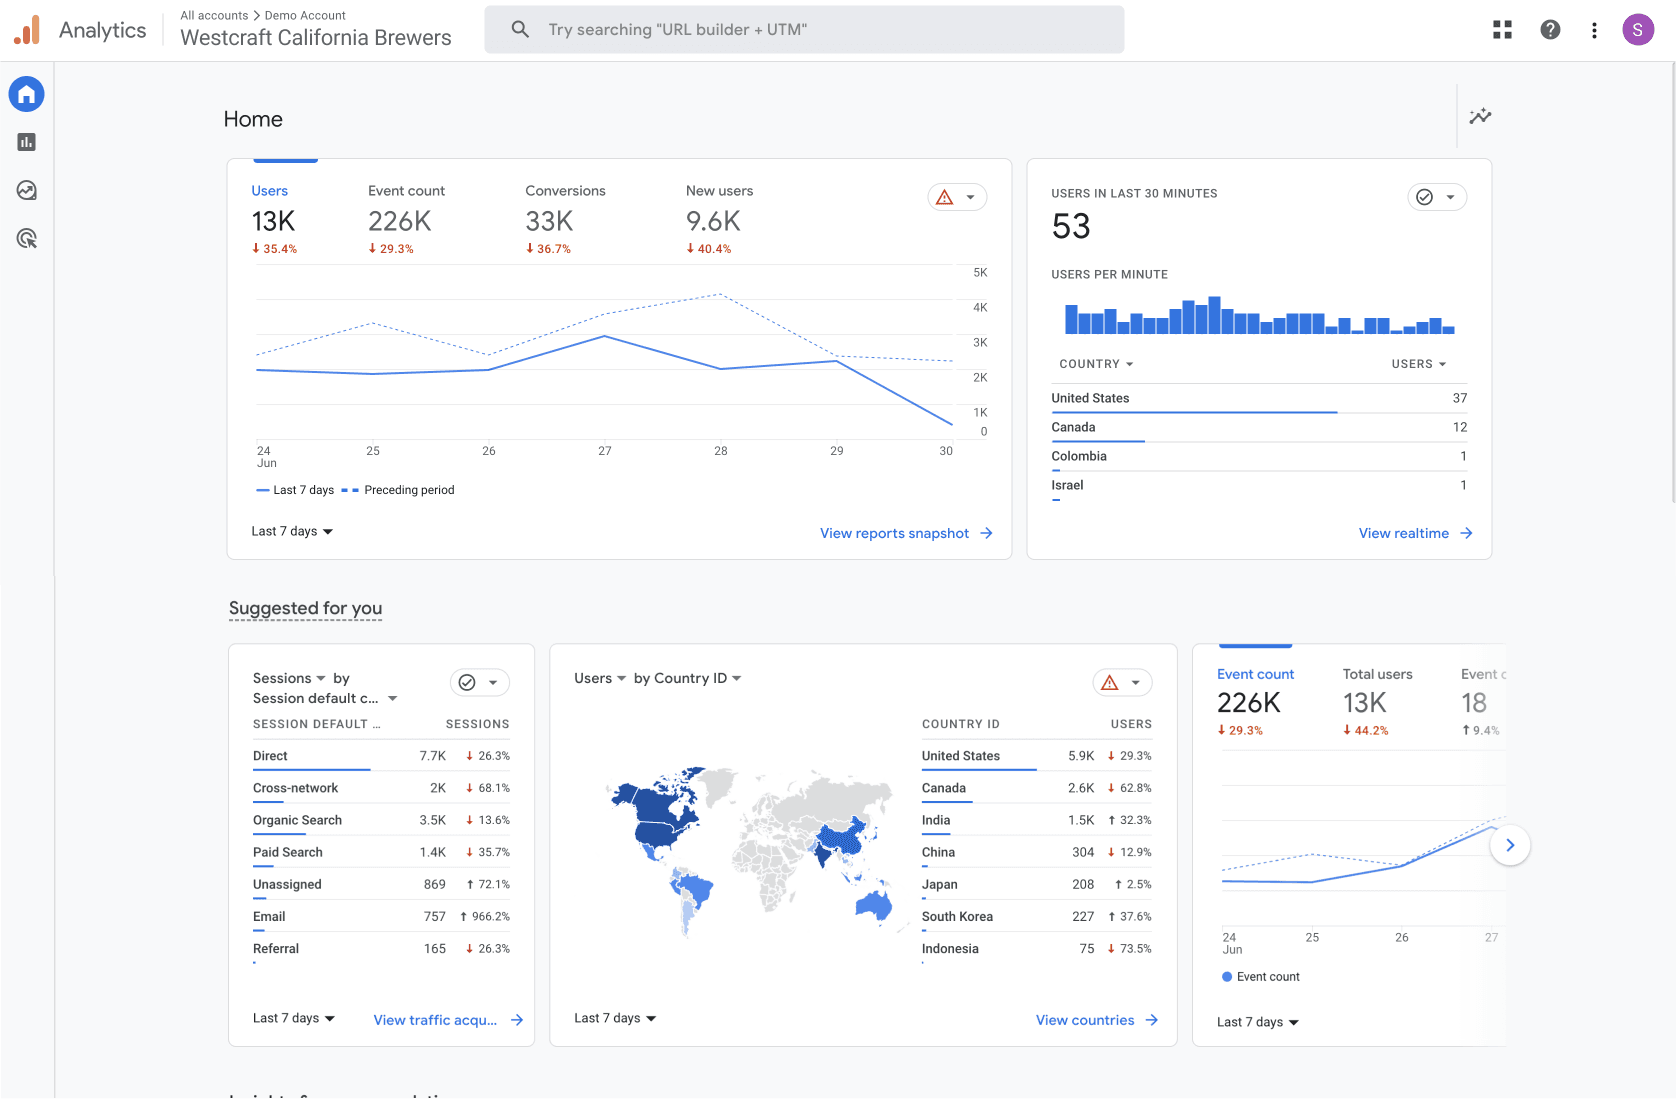Click the users per minute bar chart
Screen dimensions: 1676x1099
point(1259,315)
